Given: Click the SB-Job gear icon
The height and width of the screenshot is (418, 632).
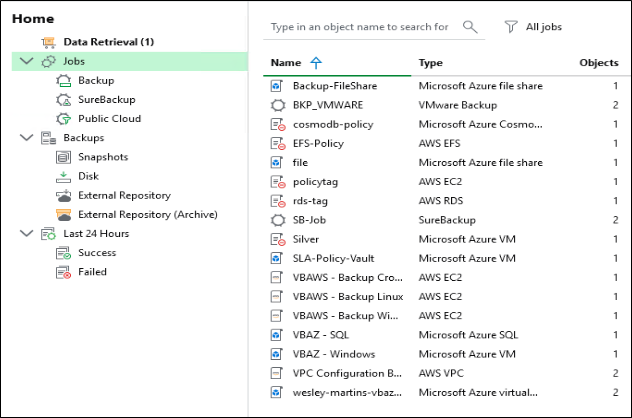Looking at the screenshot, I should 278,220.
